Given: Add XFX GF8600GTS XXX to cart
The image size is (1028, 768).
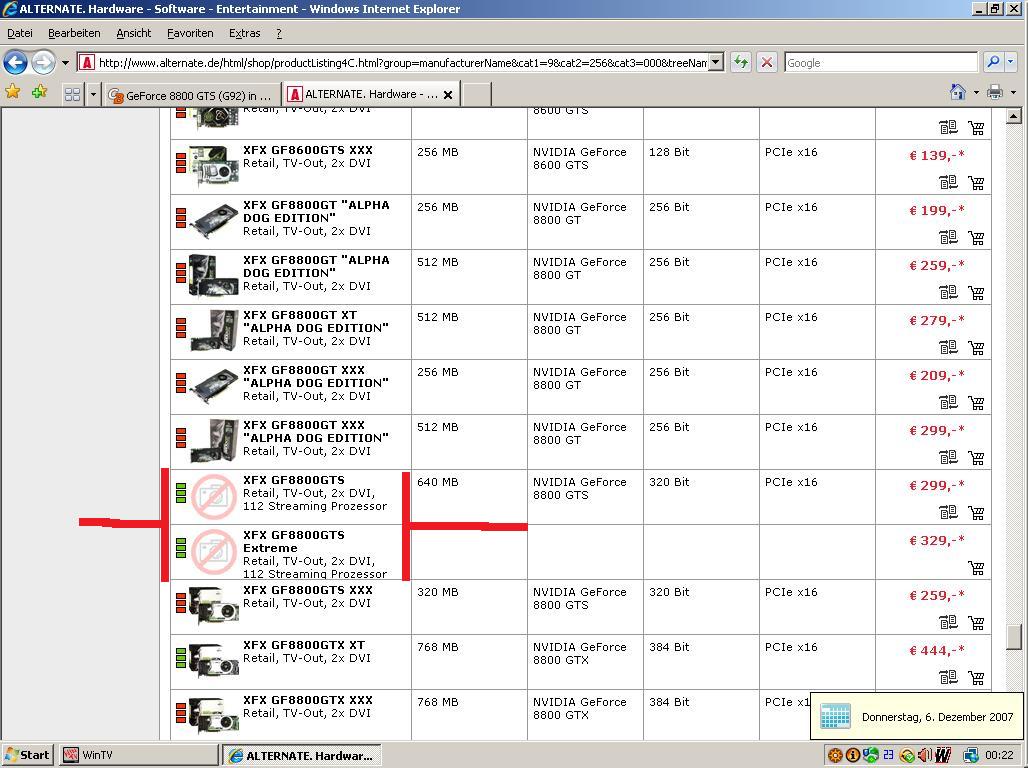Looking at the screenshot, I should point(976,182).
